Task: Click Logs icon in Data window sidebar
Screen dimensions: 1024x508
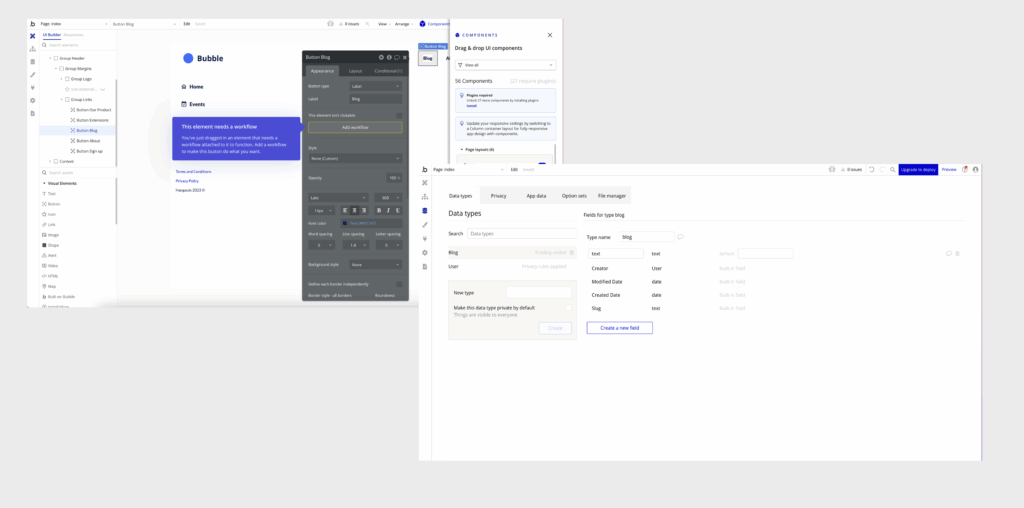Action: point(425,266)
